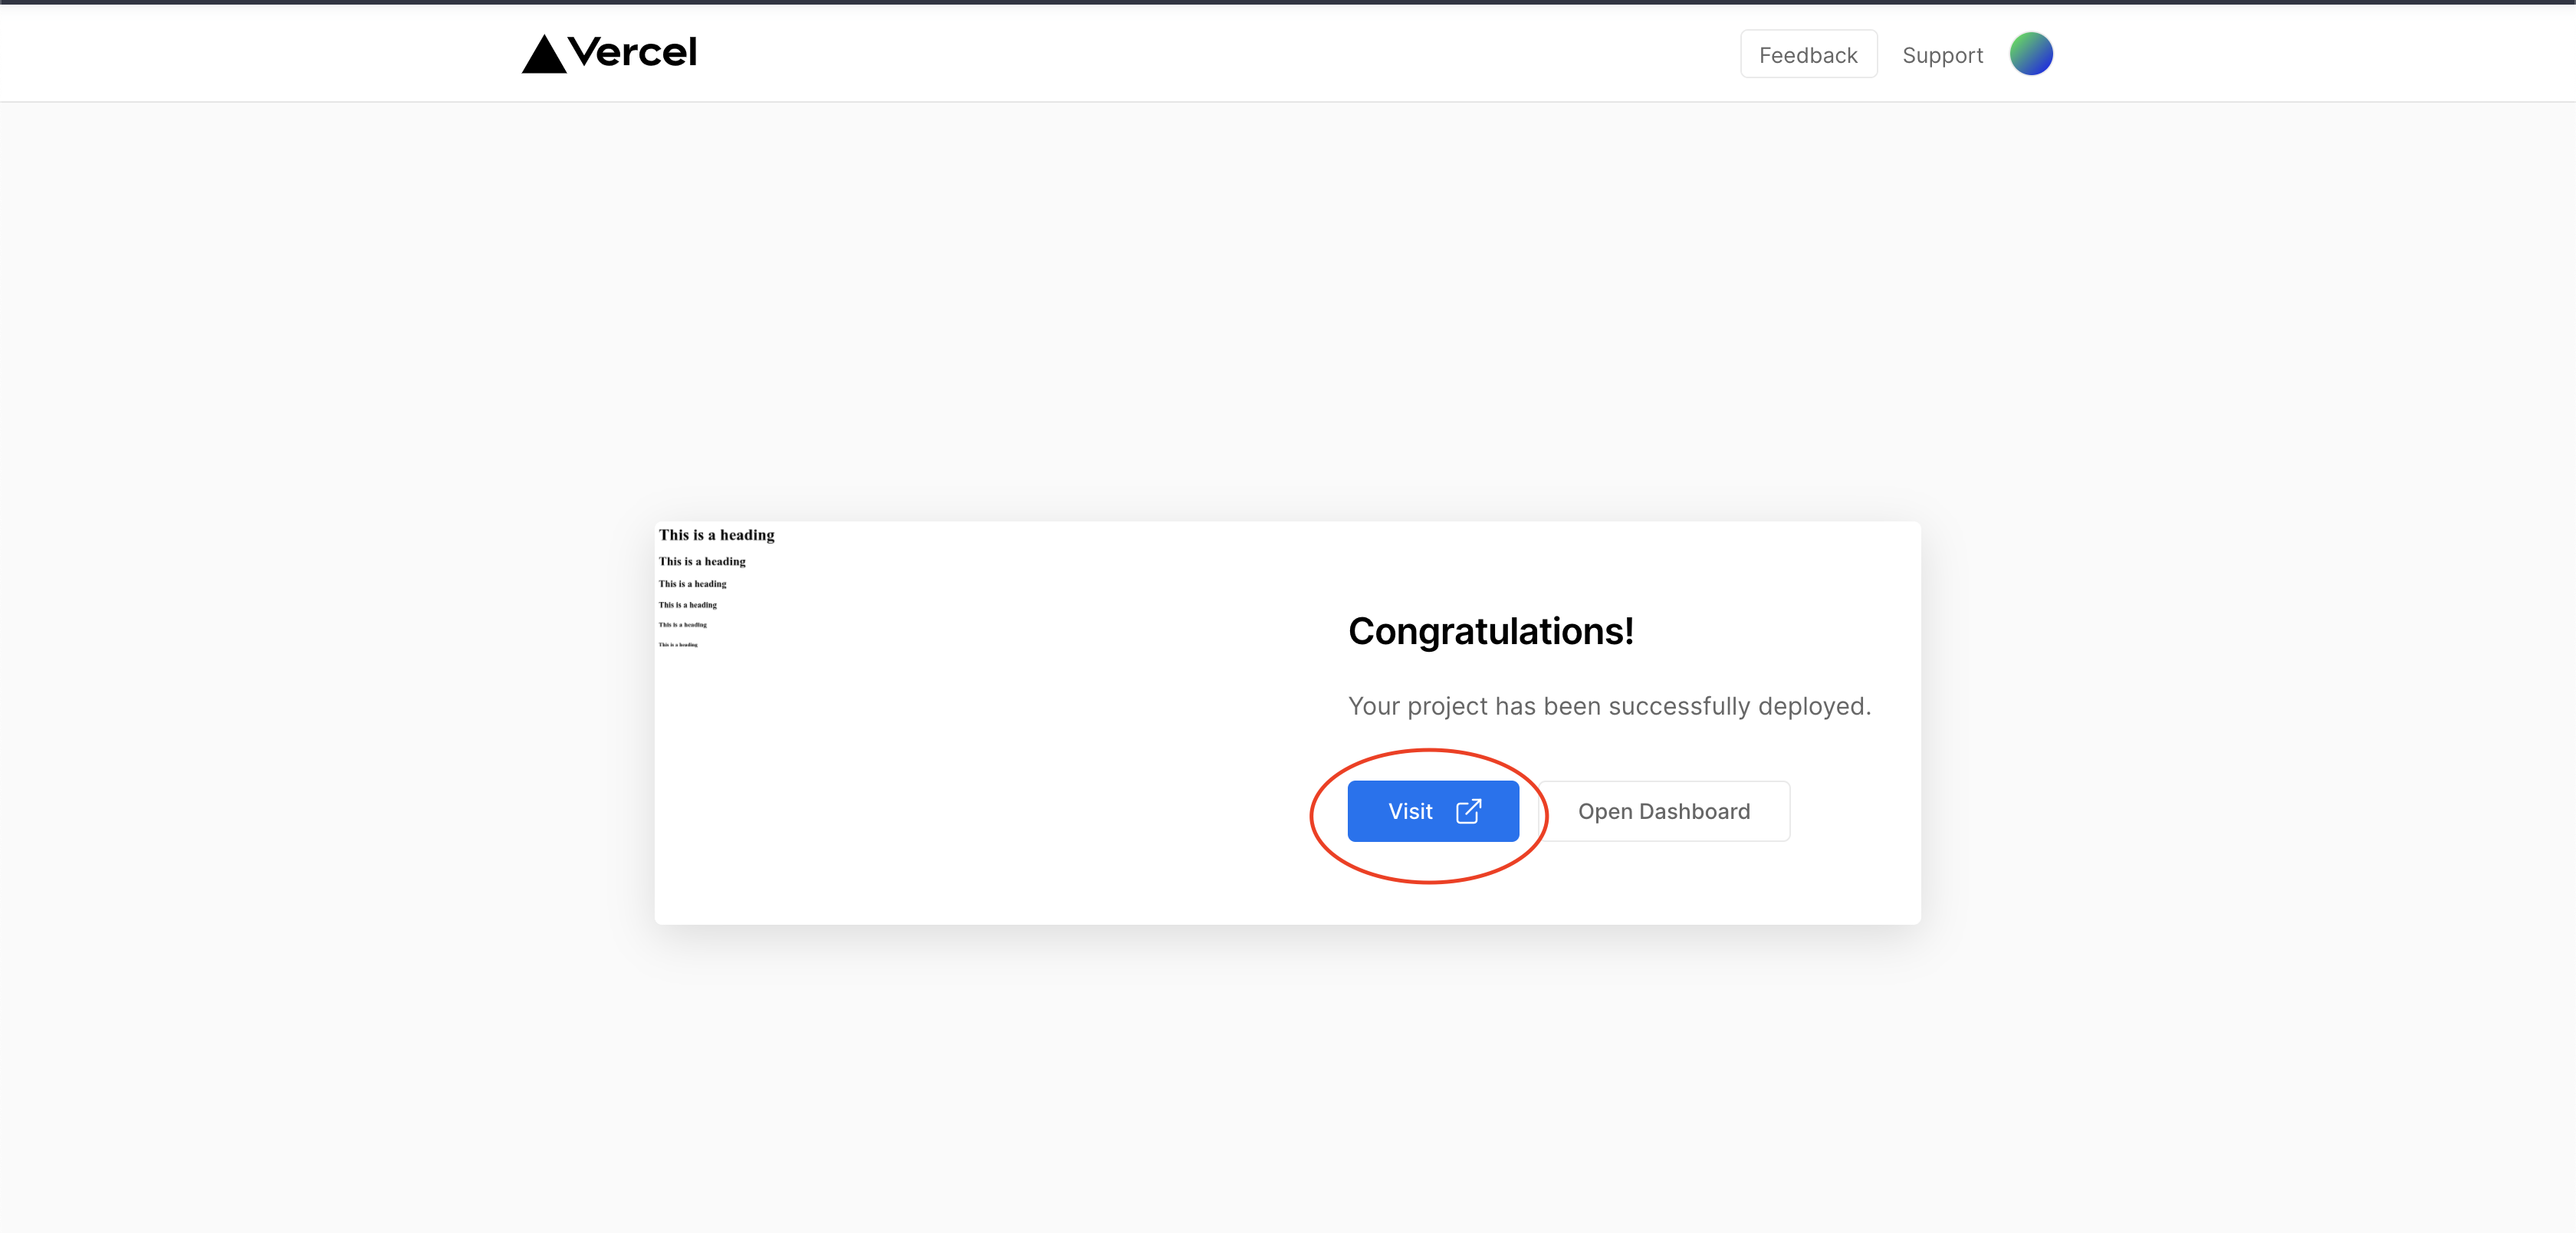
Task: Click the gray page background below the card
Action: coord(1288,1080)
